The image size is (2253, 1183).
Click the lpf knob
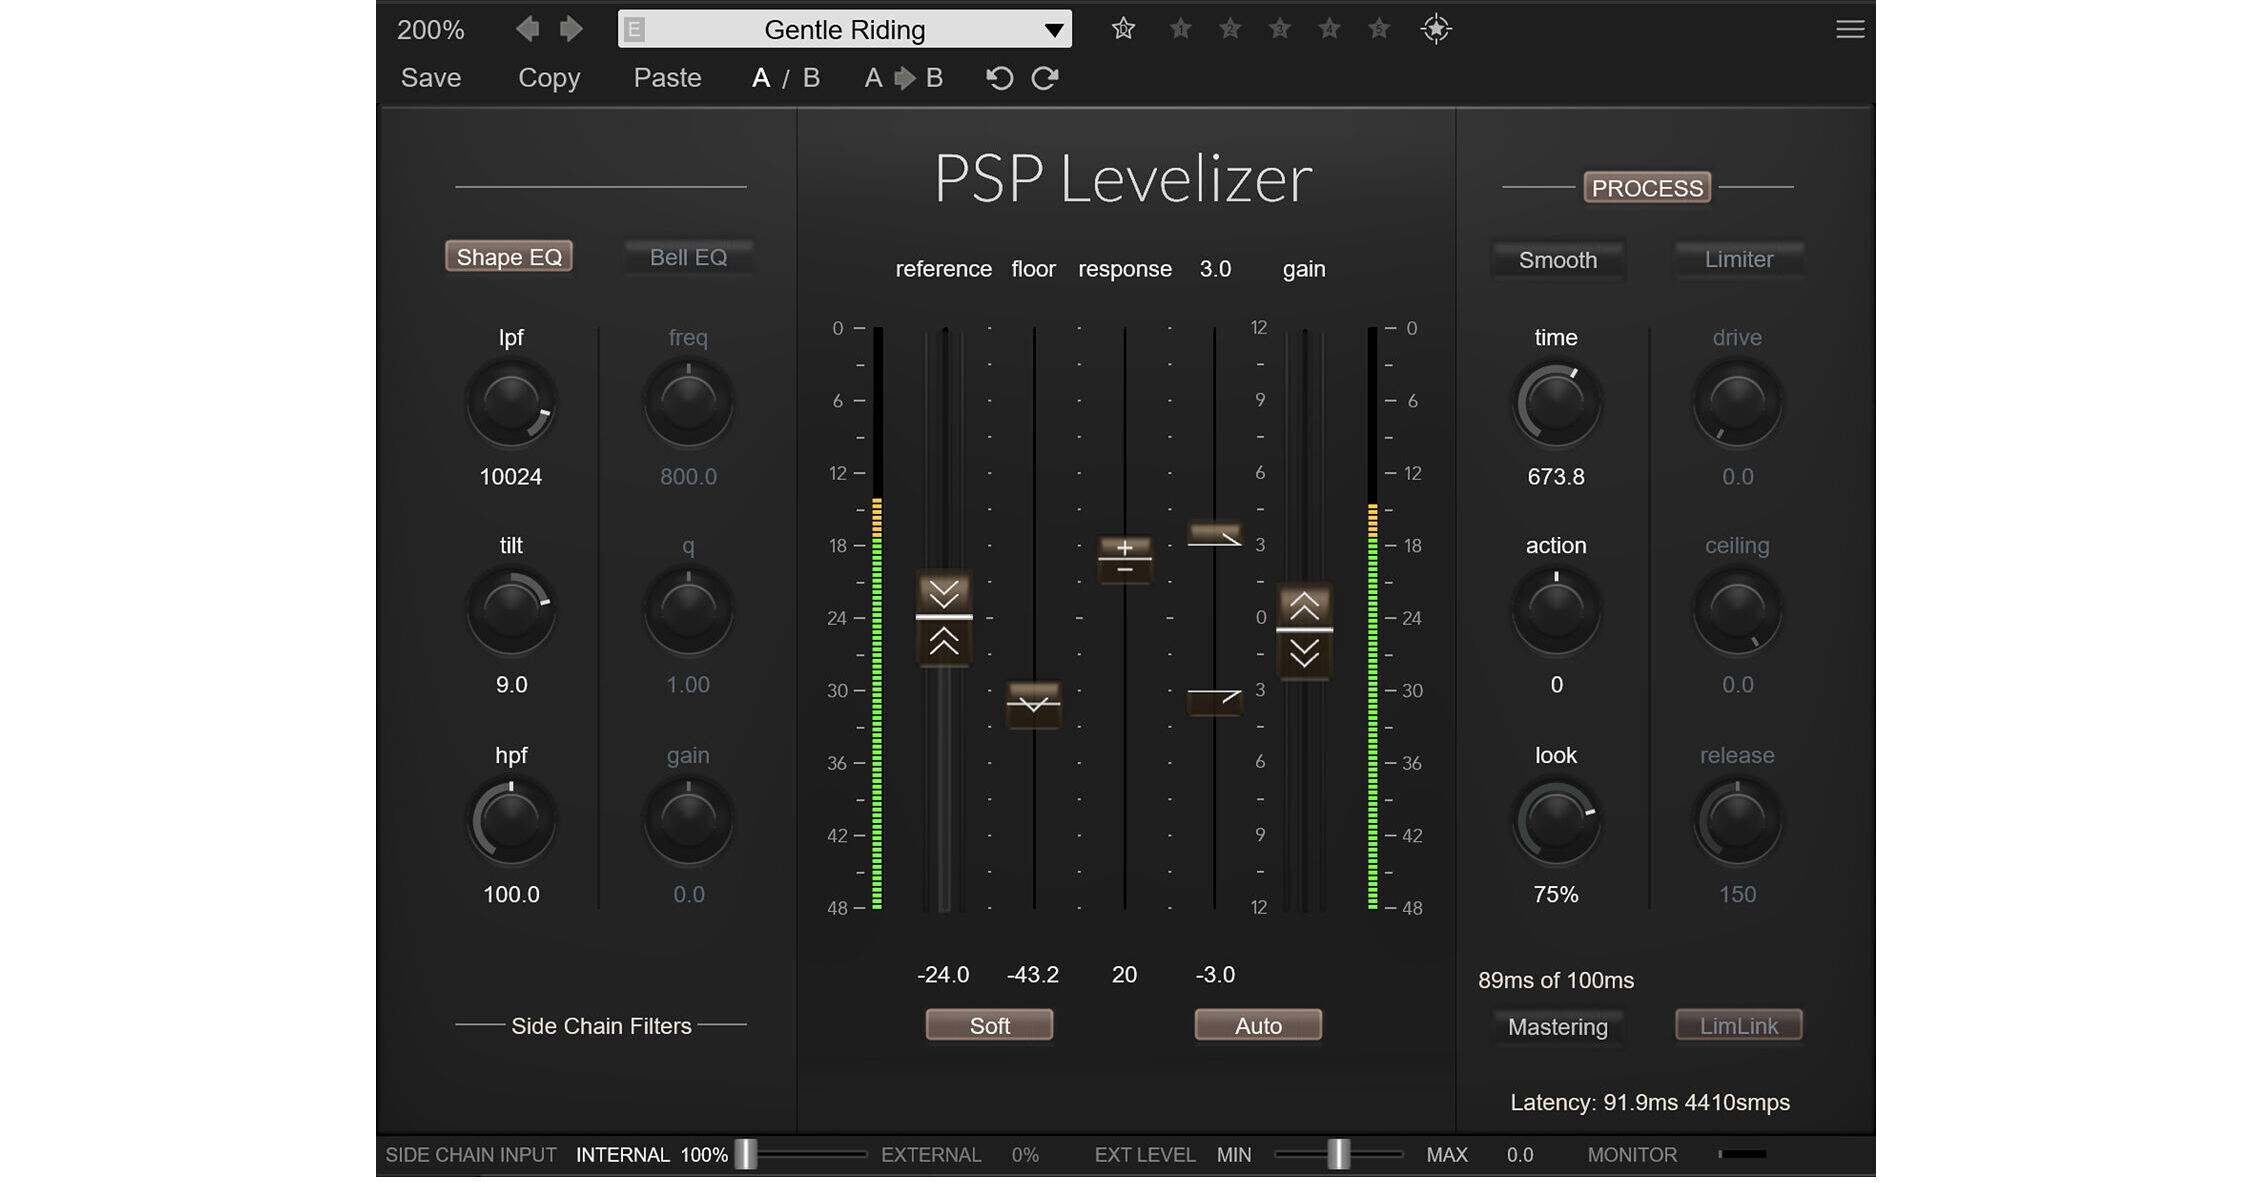(x=511, y=404)
